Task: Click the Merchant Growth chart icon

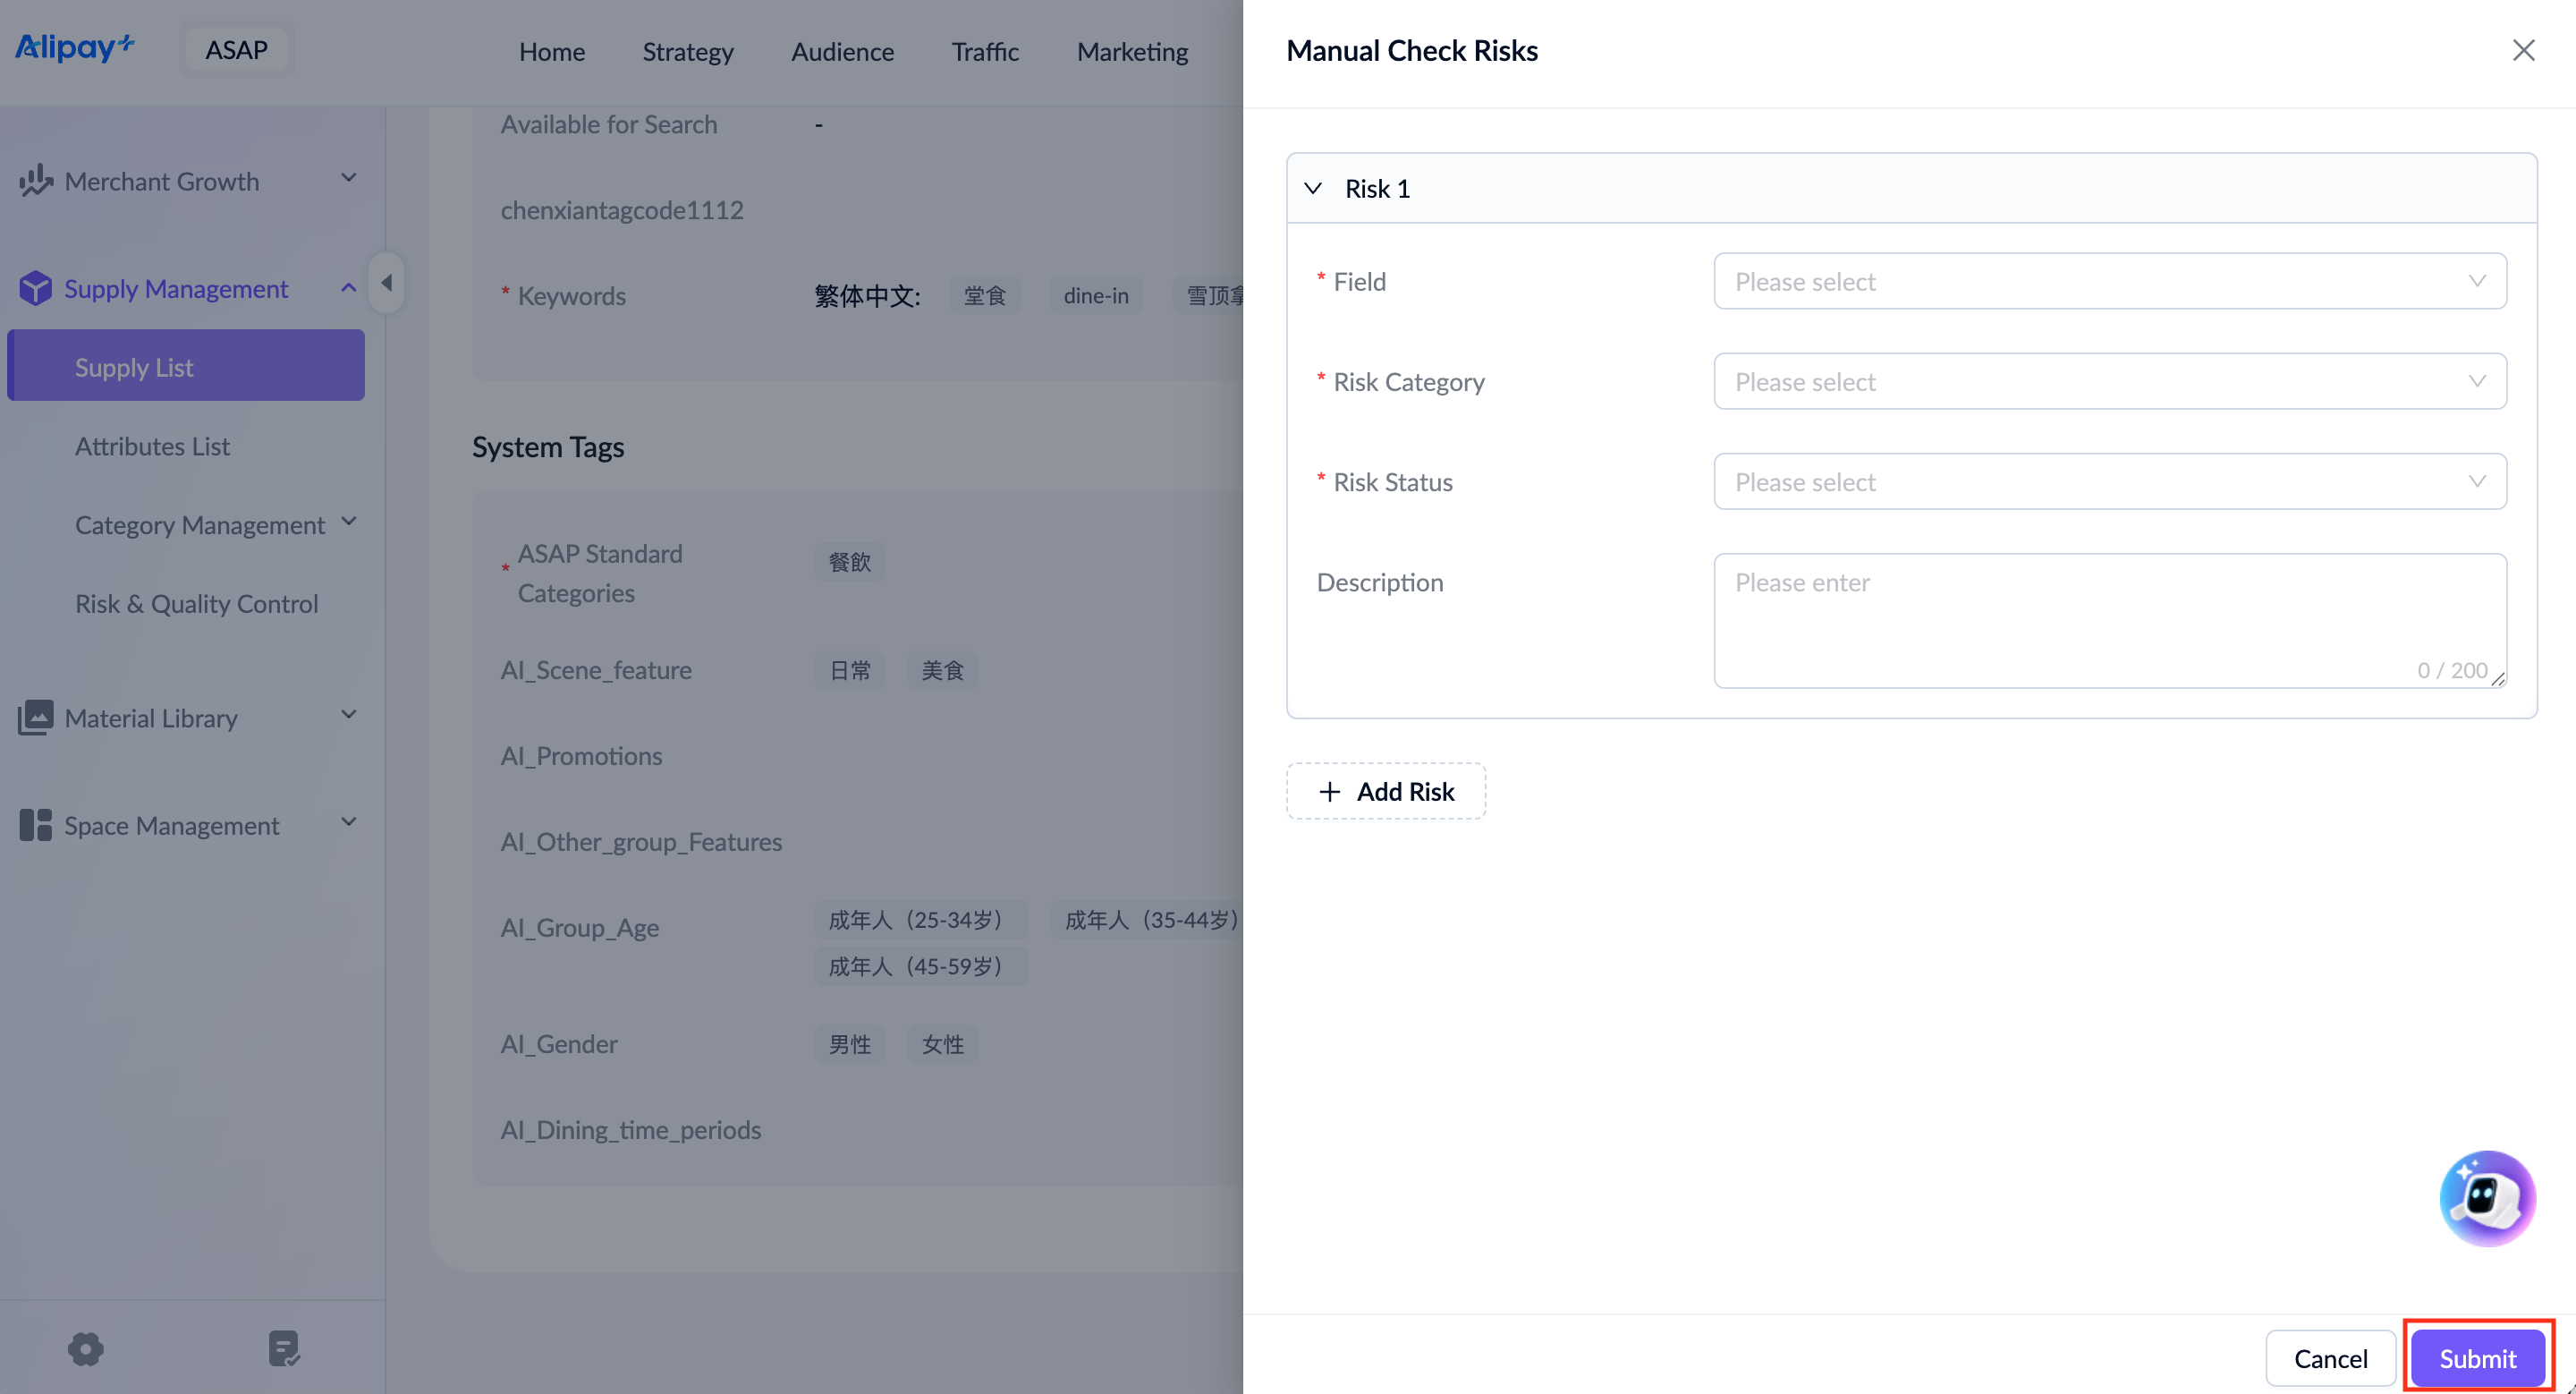Action: click(35, 181)
